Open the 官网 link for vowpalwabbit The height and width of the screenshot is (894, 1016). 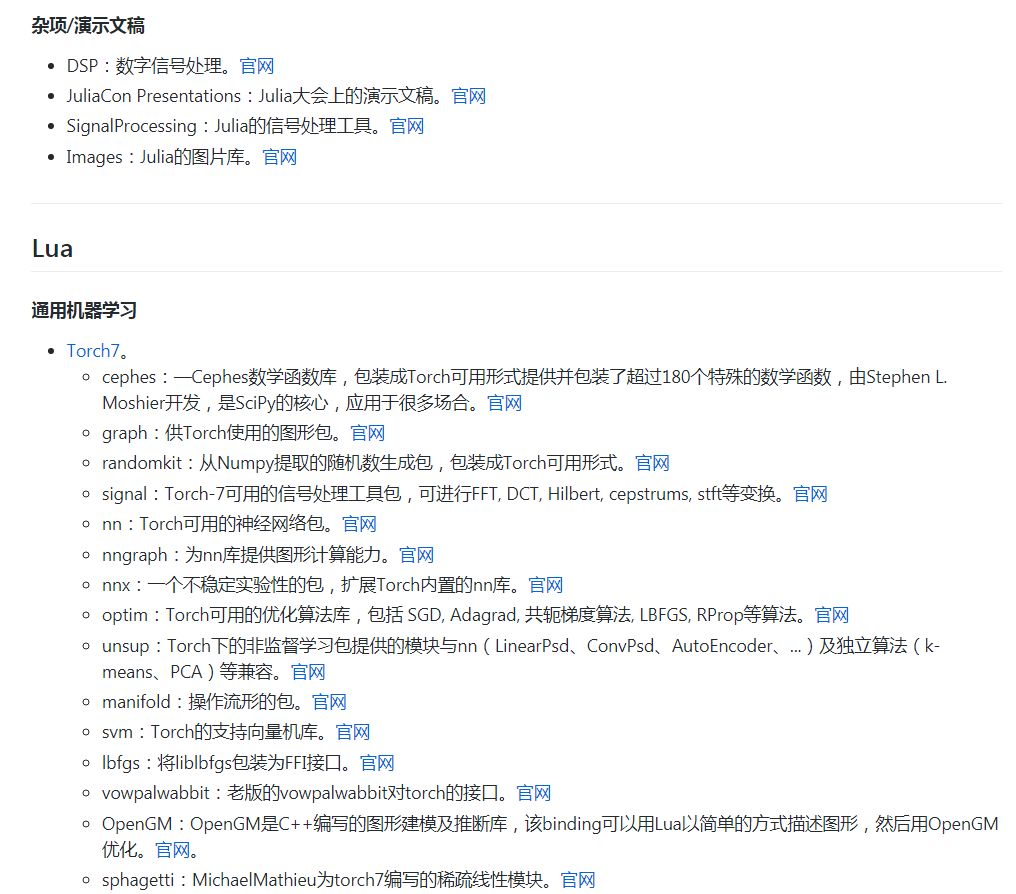pyautogui.click(x=534, y=793)
